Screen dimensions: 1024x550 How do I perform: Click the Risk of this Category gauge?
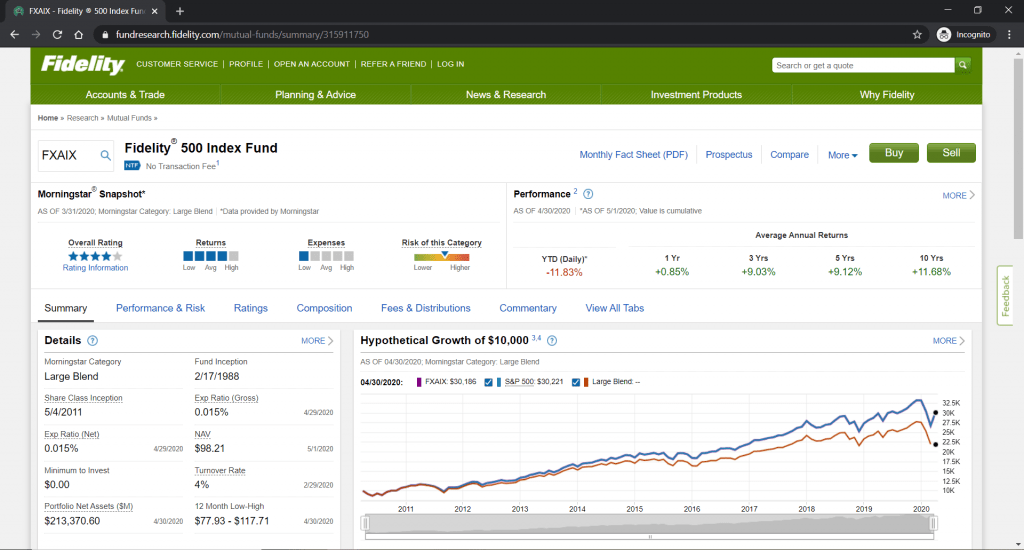tap(441, 257)
